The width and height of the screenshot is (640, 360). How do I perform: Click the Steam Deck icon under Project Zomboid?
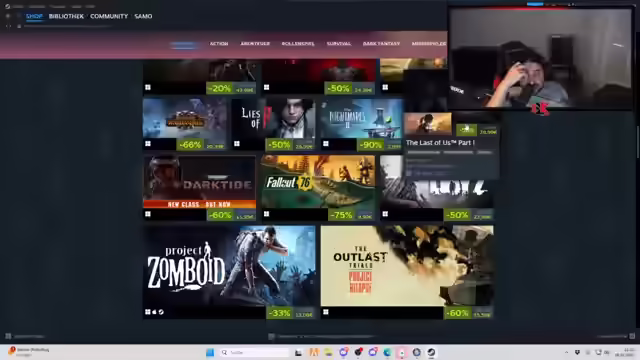161,312
